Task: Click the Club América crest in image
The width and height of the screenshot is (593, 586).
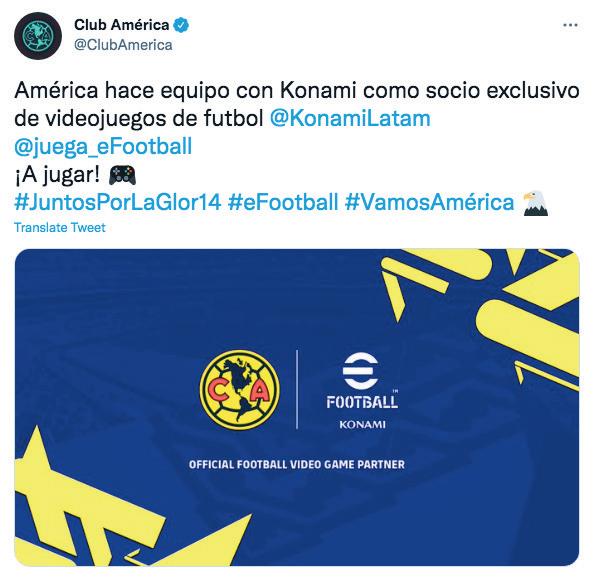Action: tap(240, 390)
